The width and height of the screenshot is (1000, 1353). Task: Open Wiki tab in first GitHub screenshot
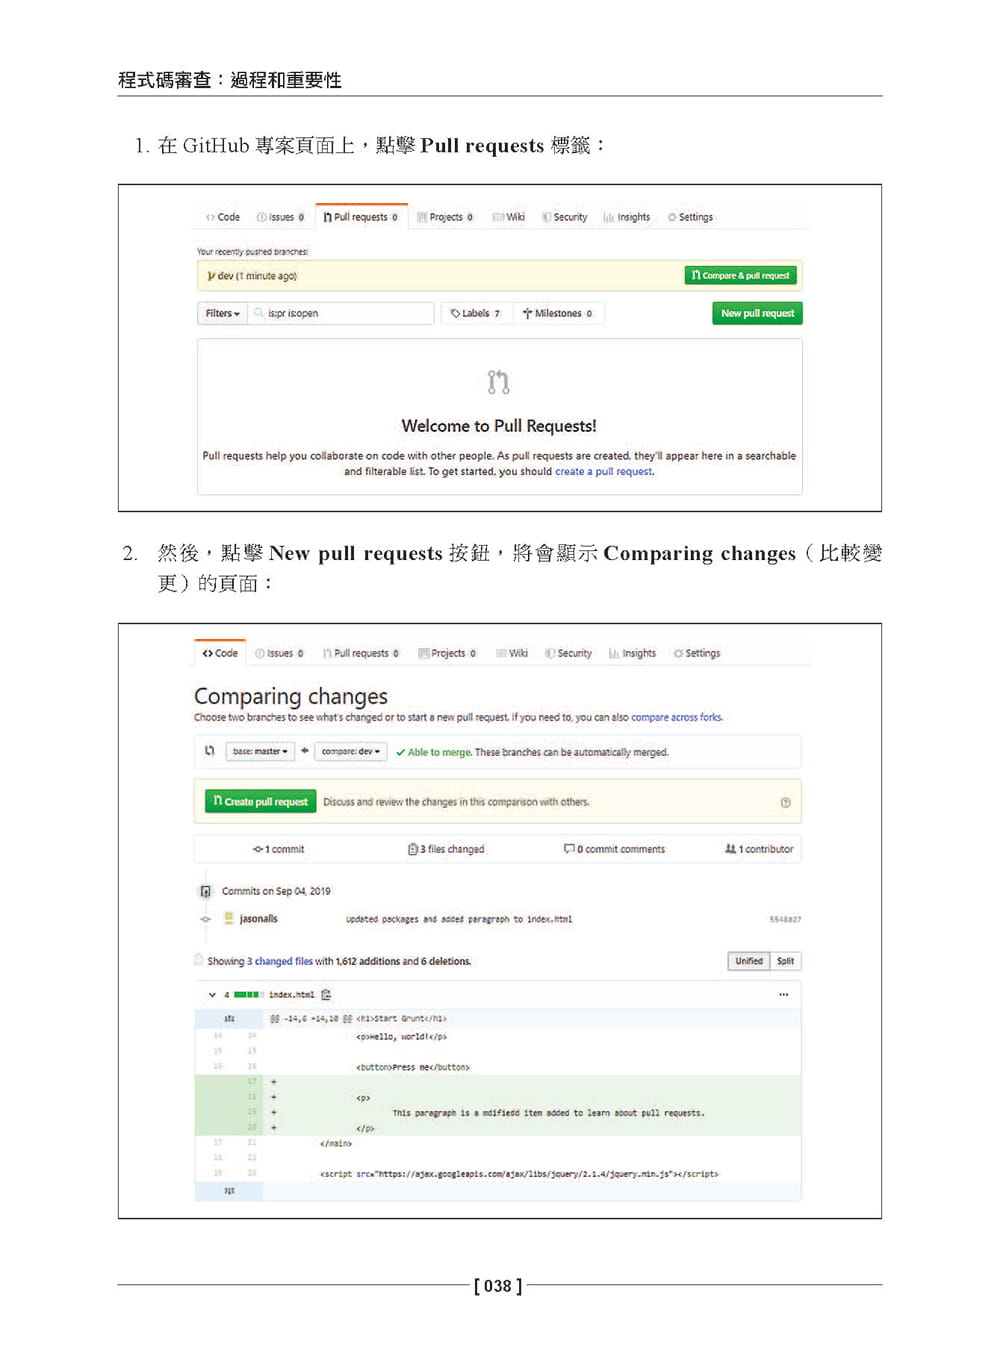point(509,217)
